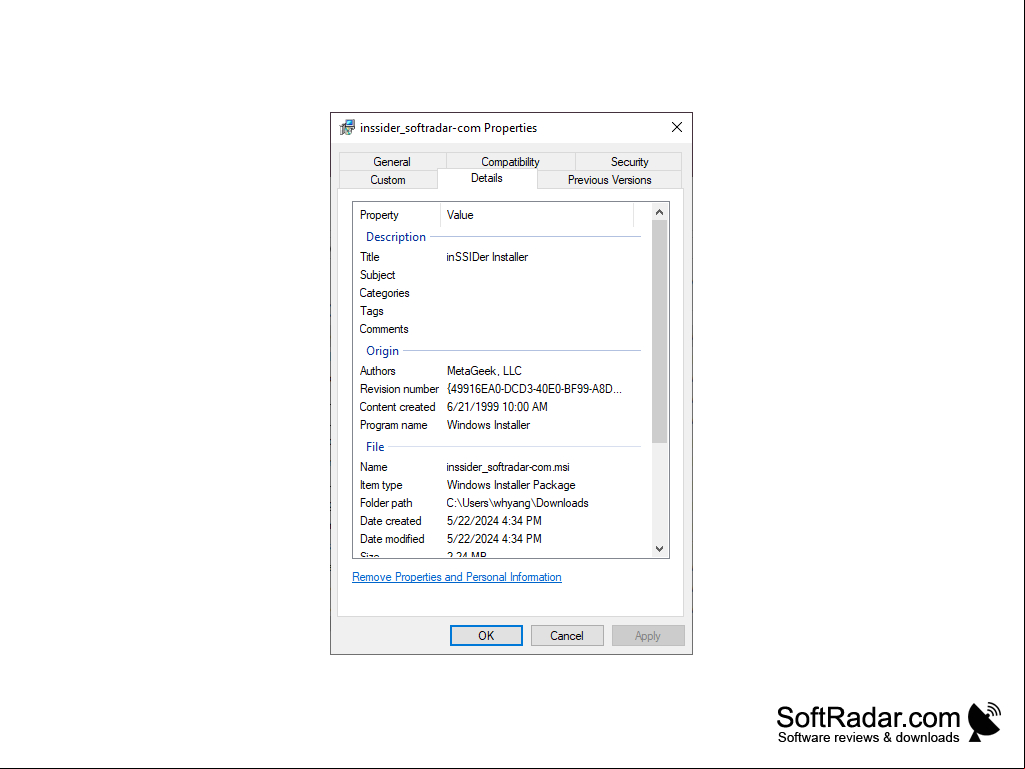
Task: Click the Folder path property label
Action: (x=386, y=503)
